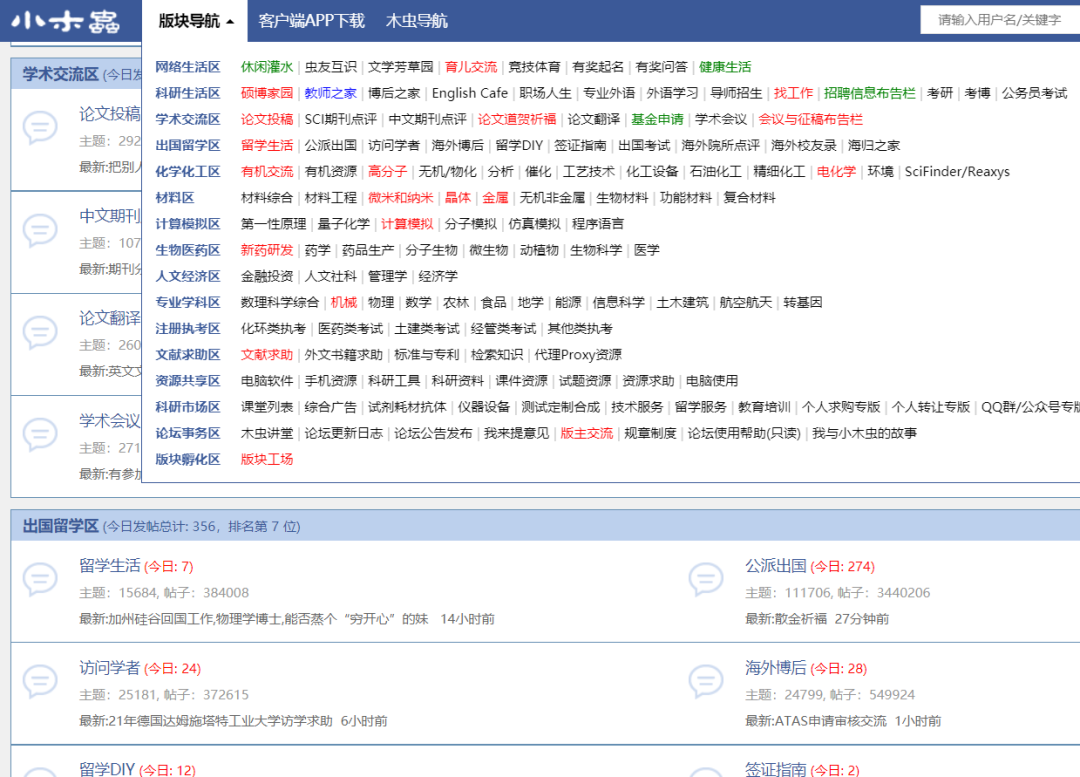Open the 文献求助区 category
This screenshot has width=1080, height=777.
click(187, 355)
